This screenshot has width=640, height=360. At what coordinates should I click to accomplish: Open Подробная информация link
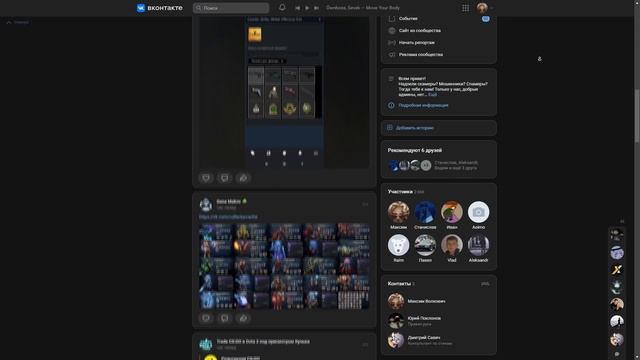(423, 105)
